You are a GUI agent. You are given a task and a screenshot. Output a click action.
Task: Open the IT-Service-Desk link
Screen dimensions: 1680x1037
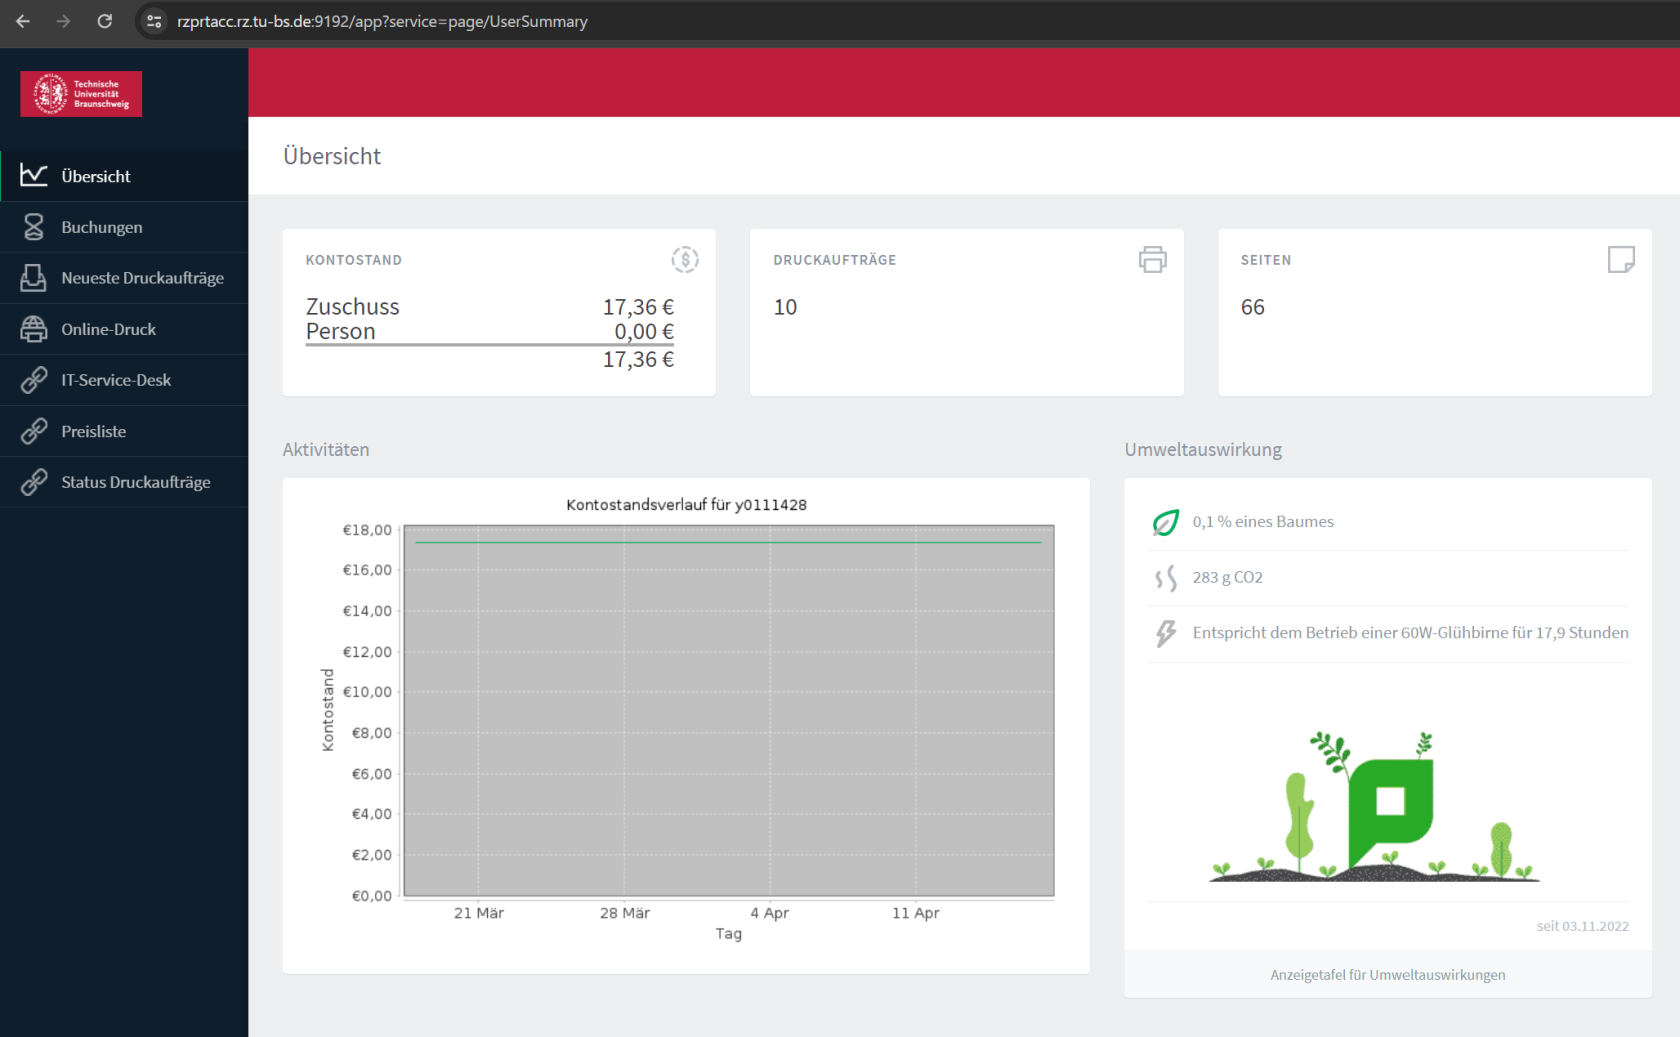(124, 380)
